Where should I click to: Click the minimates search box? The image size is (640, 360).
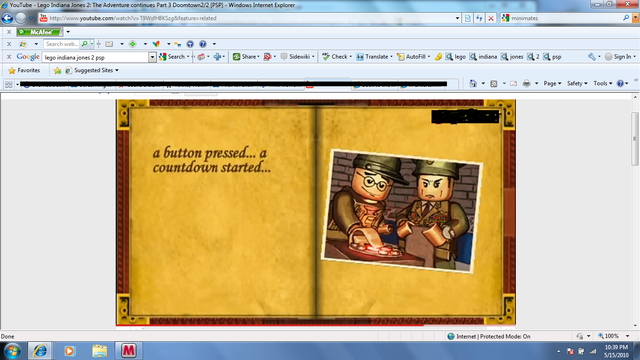pyautogui.click(x=565, y=18)
